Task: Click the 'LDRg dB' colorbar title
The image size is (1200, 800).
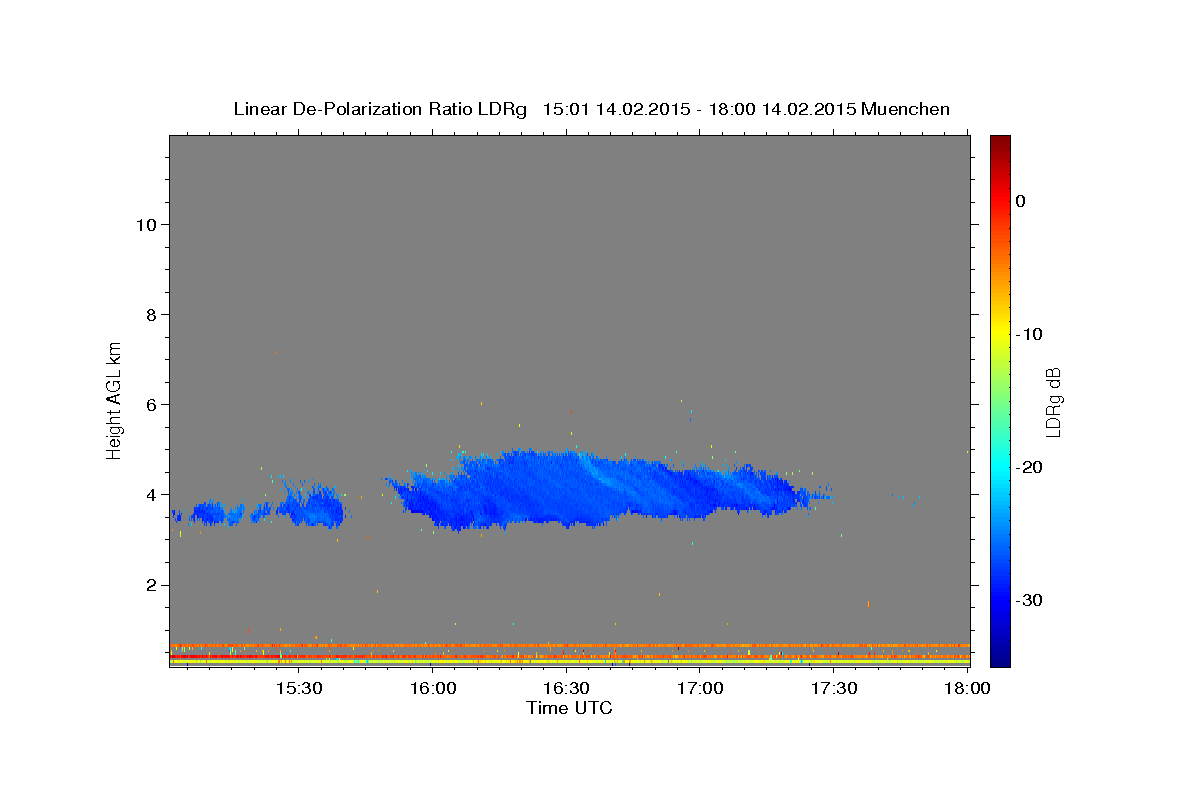Action: (x=1053, y=401)
